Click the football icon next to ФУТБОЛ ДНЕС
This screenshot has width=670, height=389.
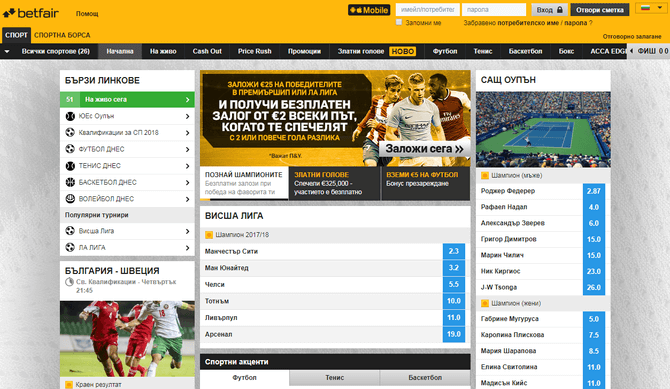pos(70,149)
